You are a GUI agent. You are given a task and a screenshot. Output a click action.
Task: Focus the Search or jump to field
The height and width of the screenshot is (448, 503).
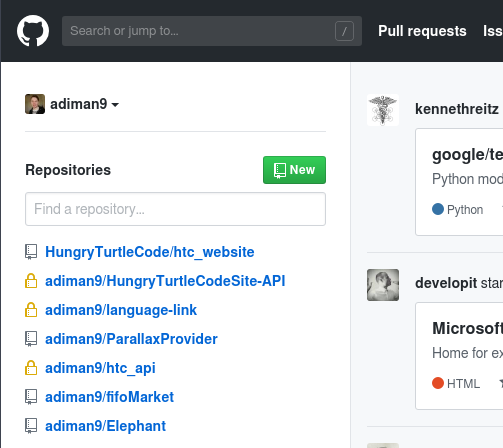(212, 31)
